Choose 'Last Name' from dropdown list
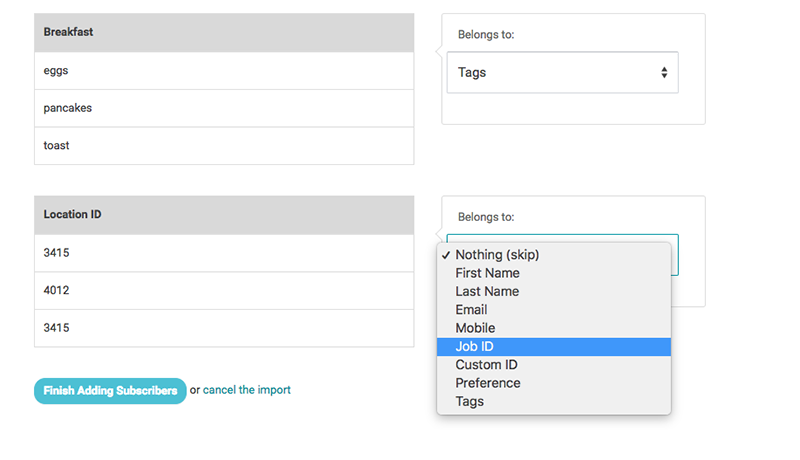 click(554, 291)
